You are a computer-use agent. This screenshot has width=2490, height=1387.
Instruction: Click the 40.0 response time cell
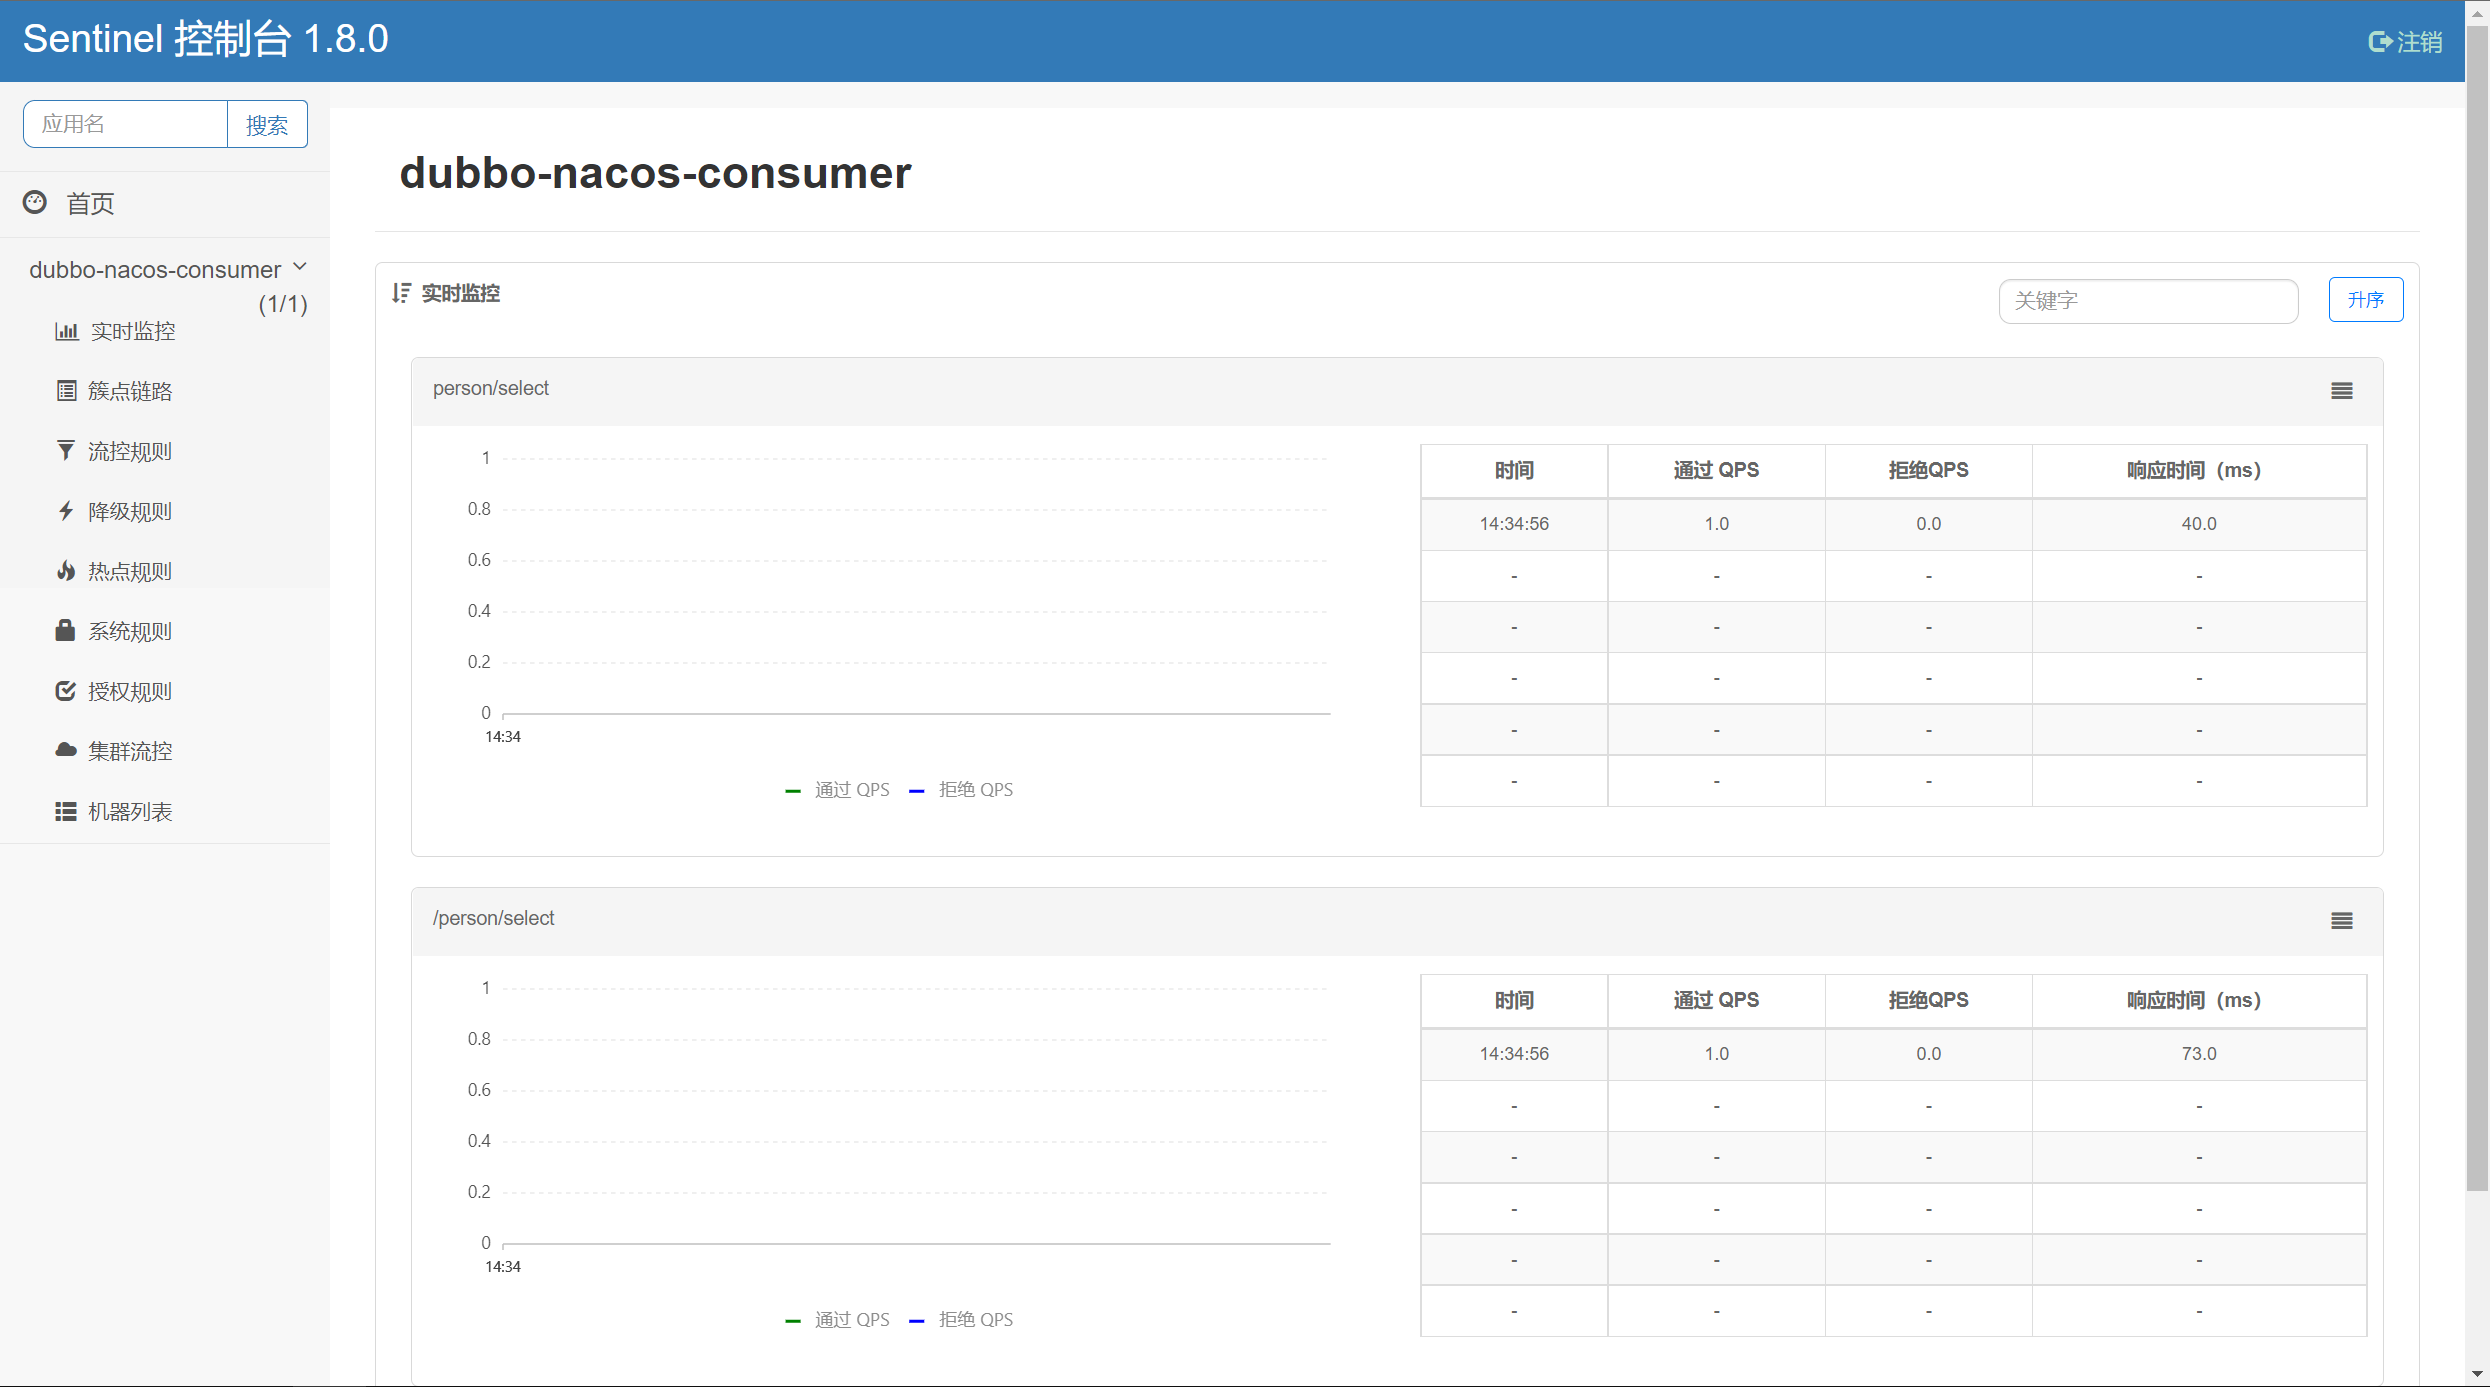[x=2199, y=524]
